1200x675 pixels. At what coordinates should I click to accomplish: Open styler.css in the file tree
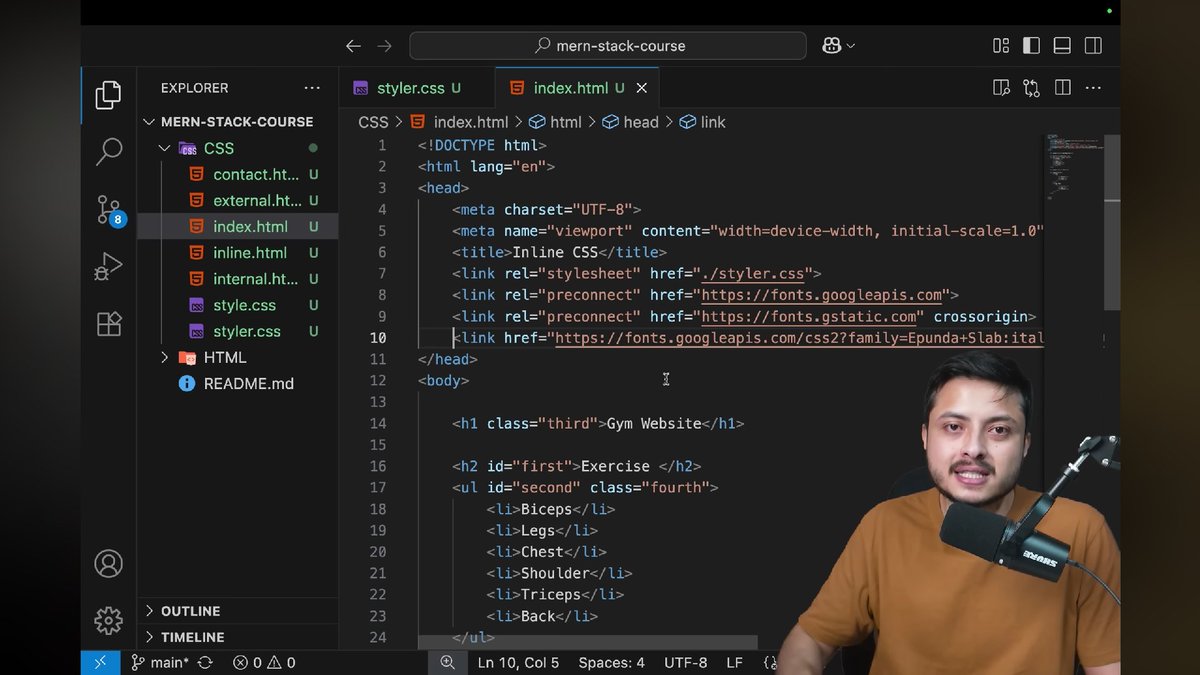238,331
